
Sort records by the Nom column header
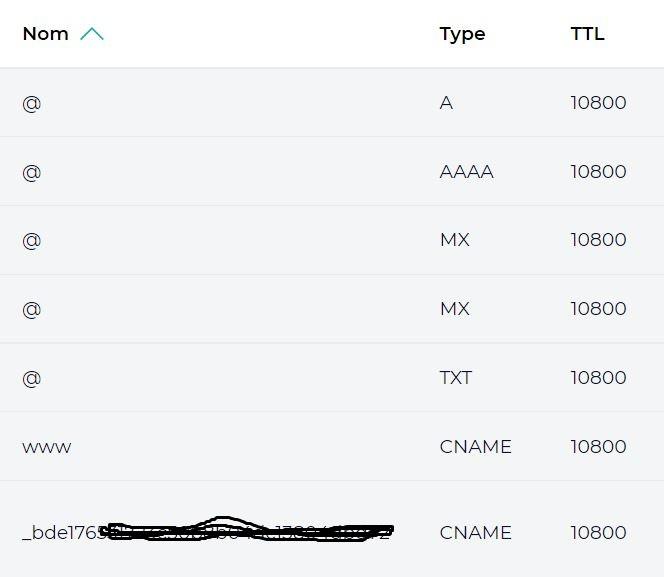pos(46,34)
